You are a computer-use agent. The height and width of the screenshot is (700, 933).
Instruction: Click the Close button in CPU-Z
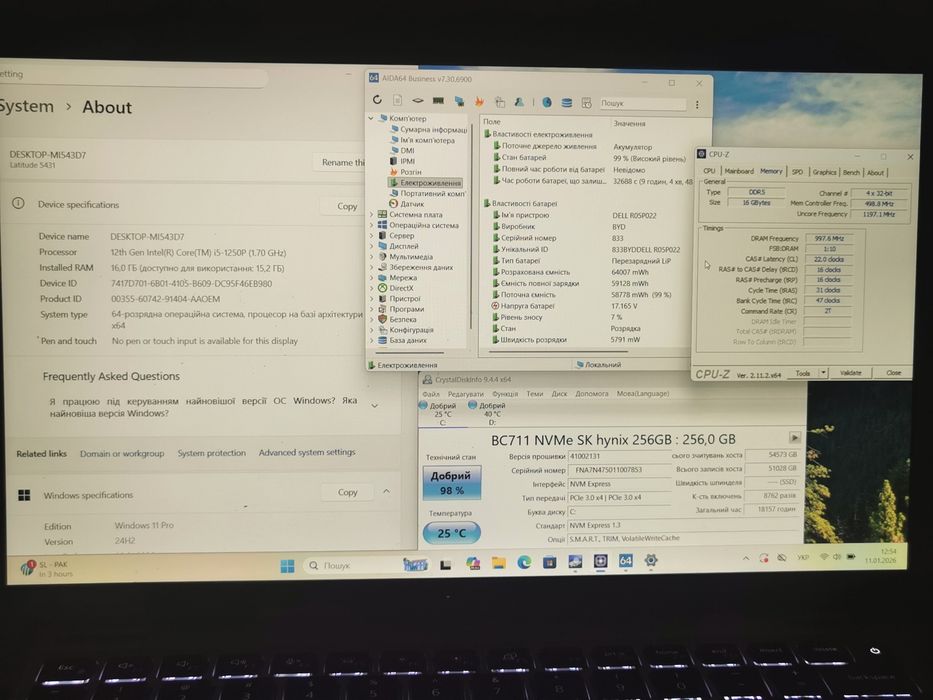[x=893, y=373]
